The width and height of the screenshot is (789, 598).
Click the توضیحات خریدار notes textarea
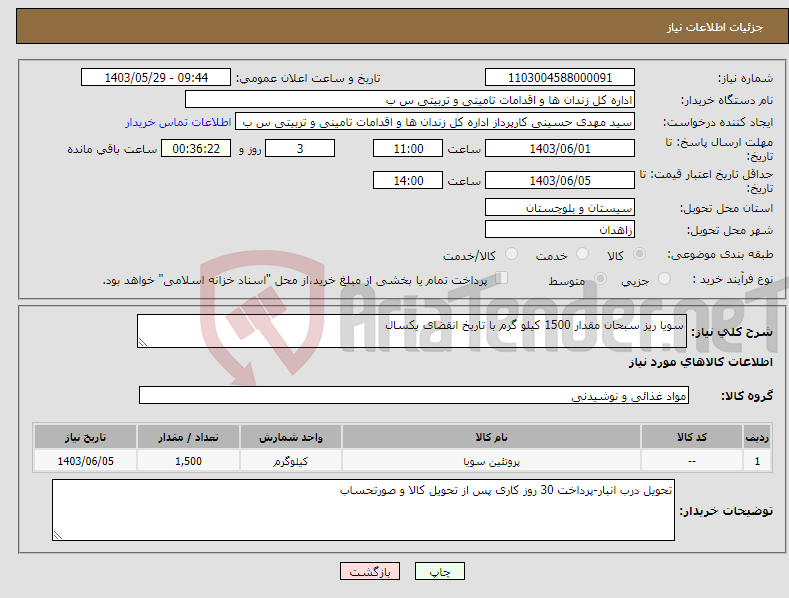363,510
